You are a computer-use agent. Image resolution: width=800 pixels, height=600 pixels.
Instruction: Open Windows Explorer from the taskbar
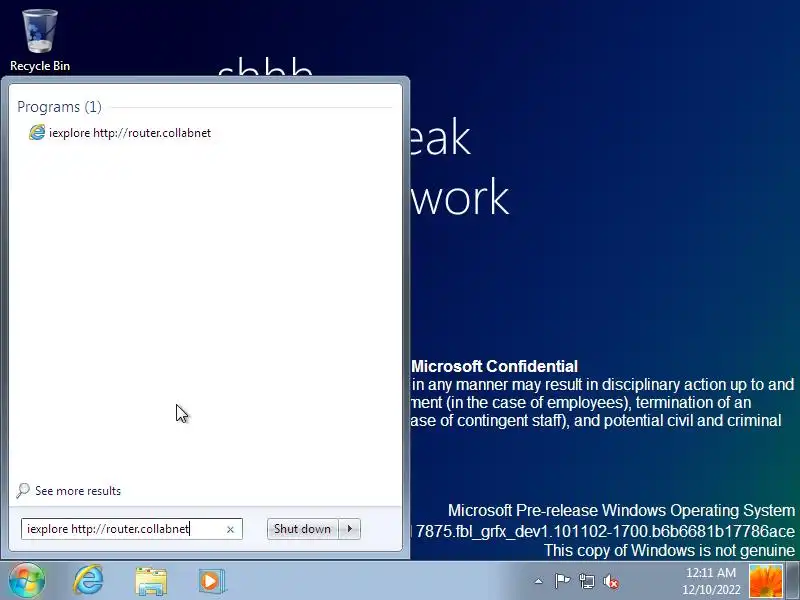151,581
